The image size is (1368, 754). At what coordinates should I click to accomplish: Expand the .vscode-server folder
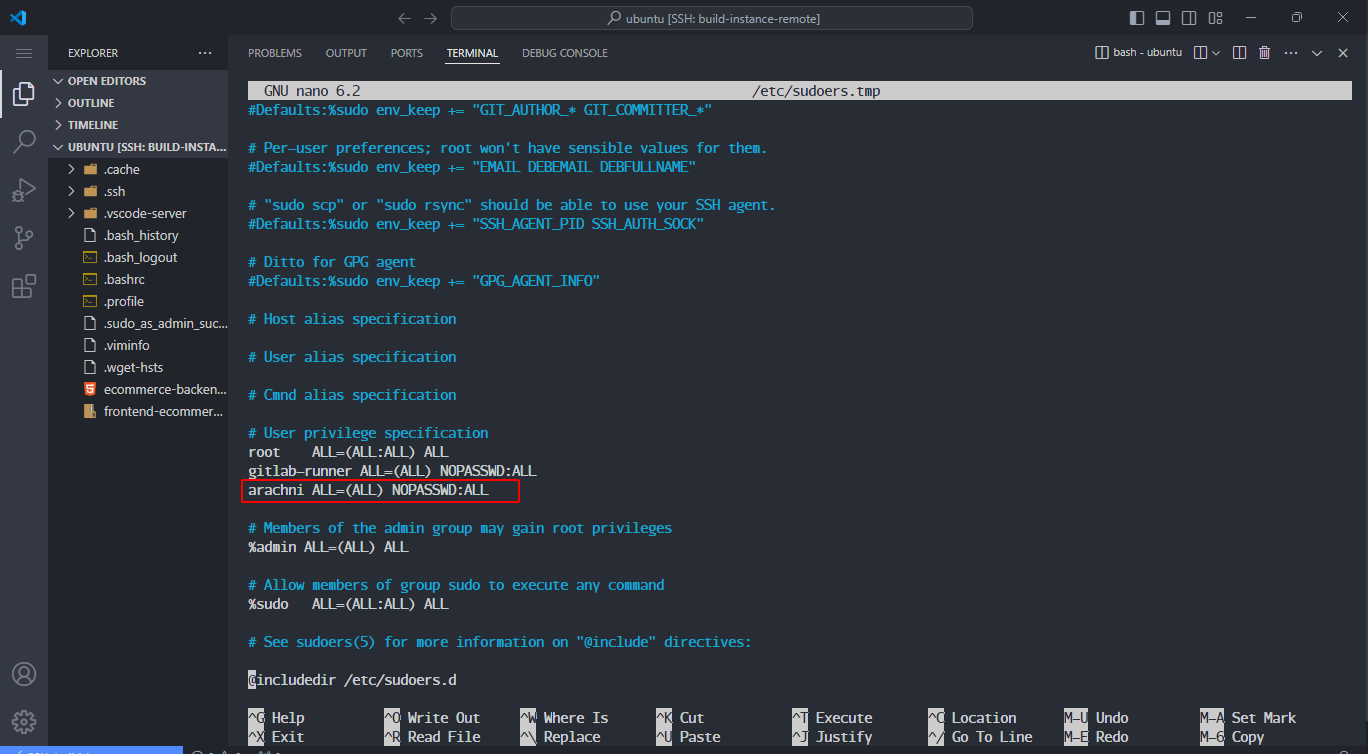[x=138, y=213]
